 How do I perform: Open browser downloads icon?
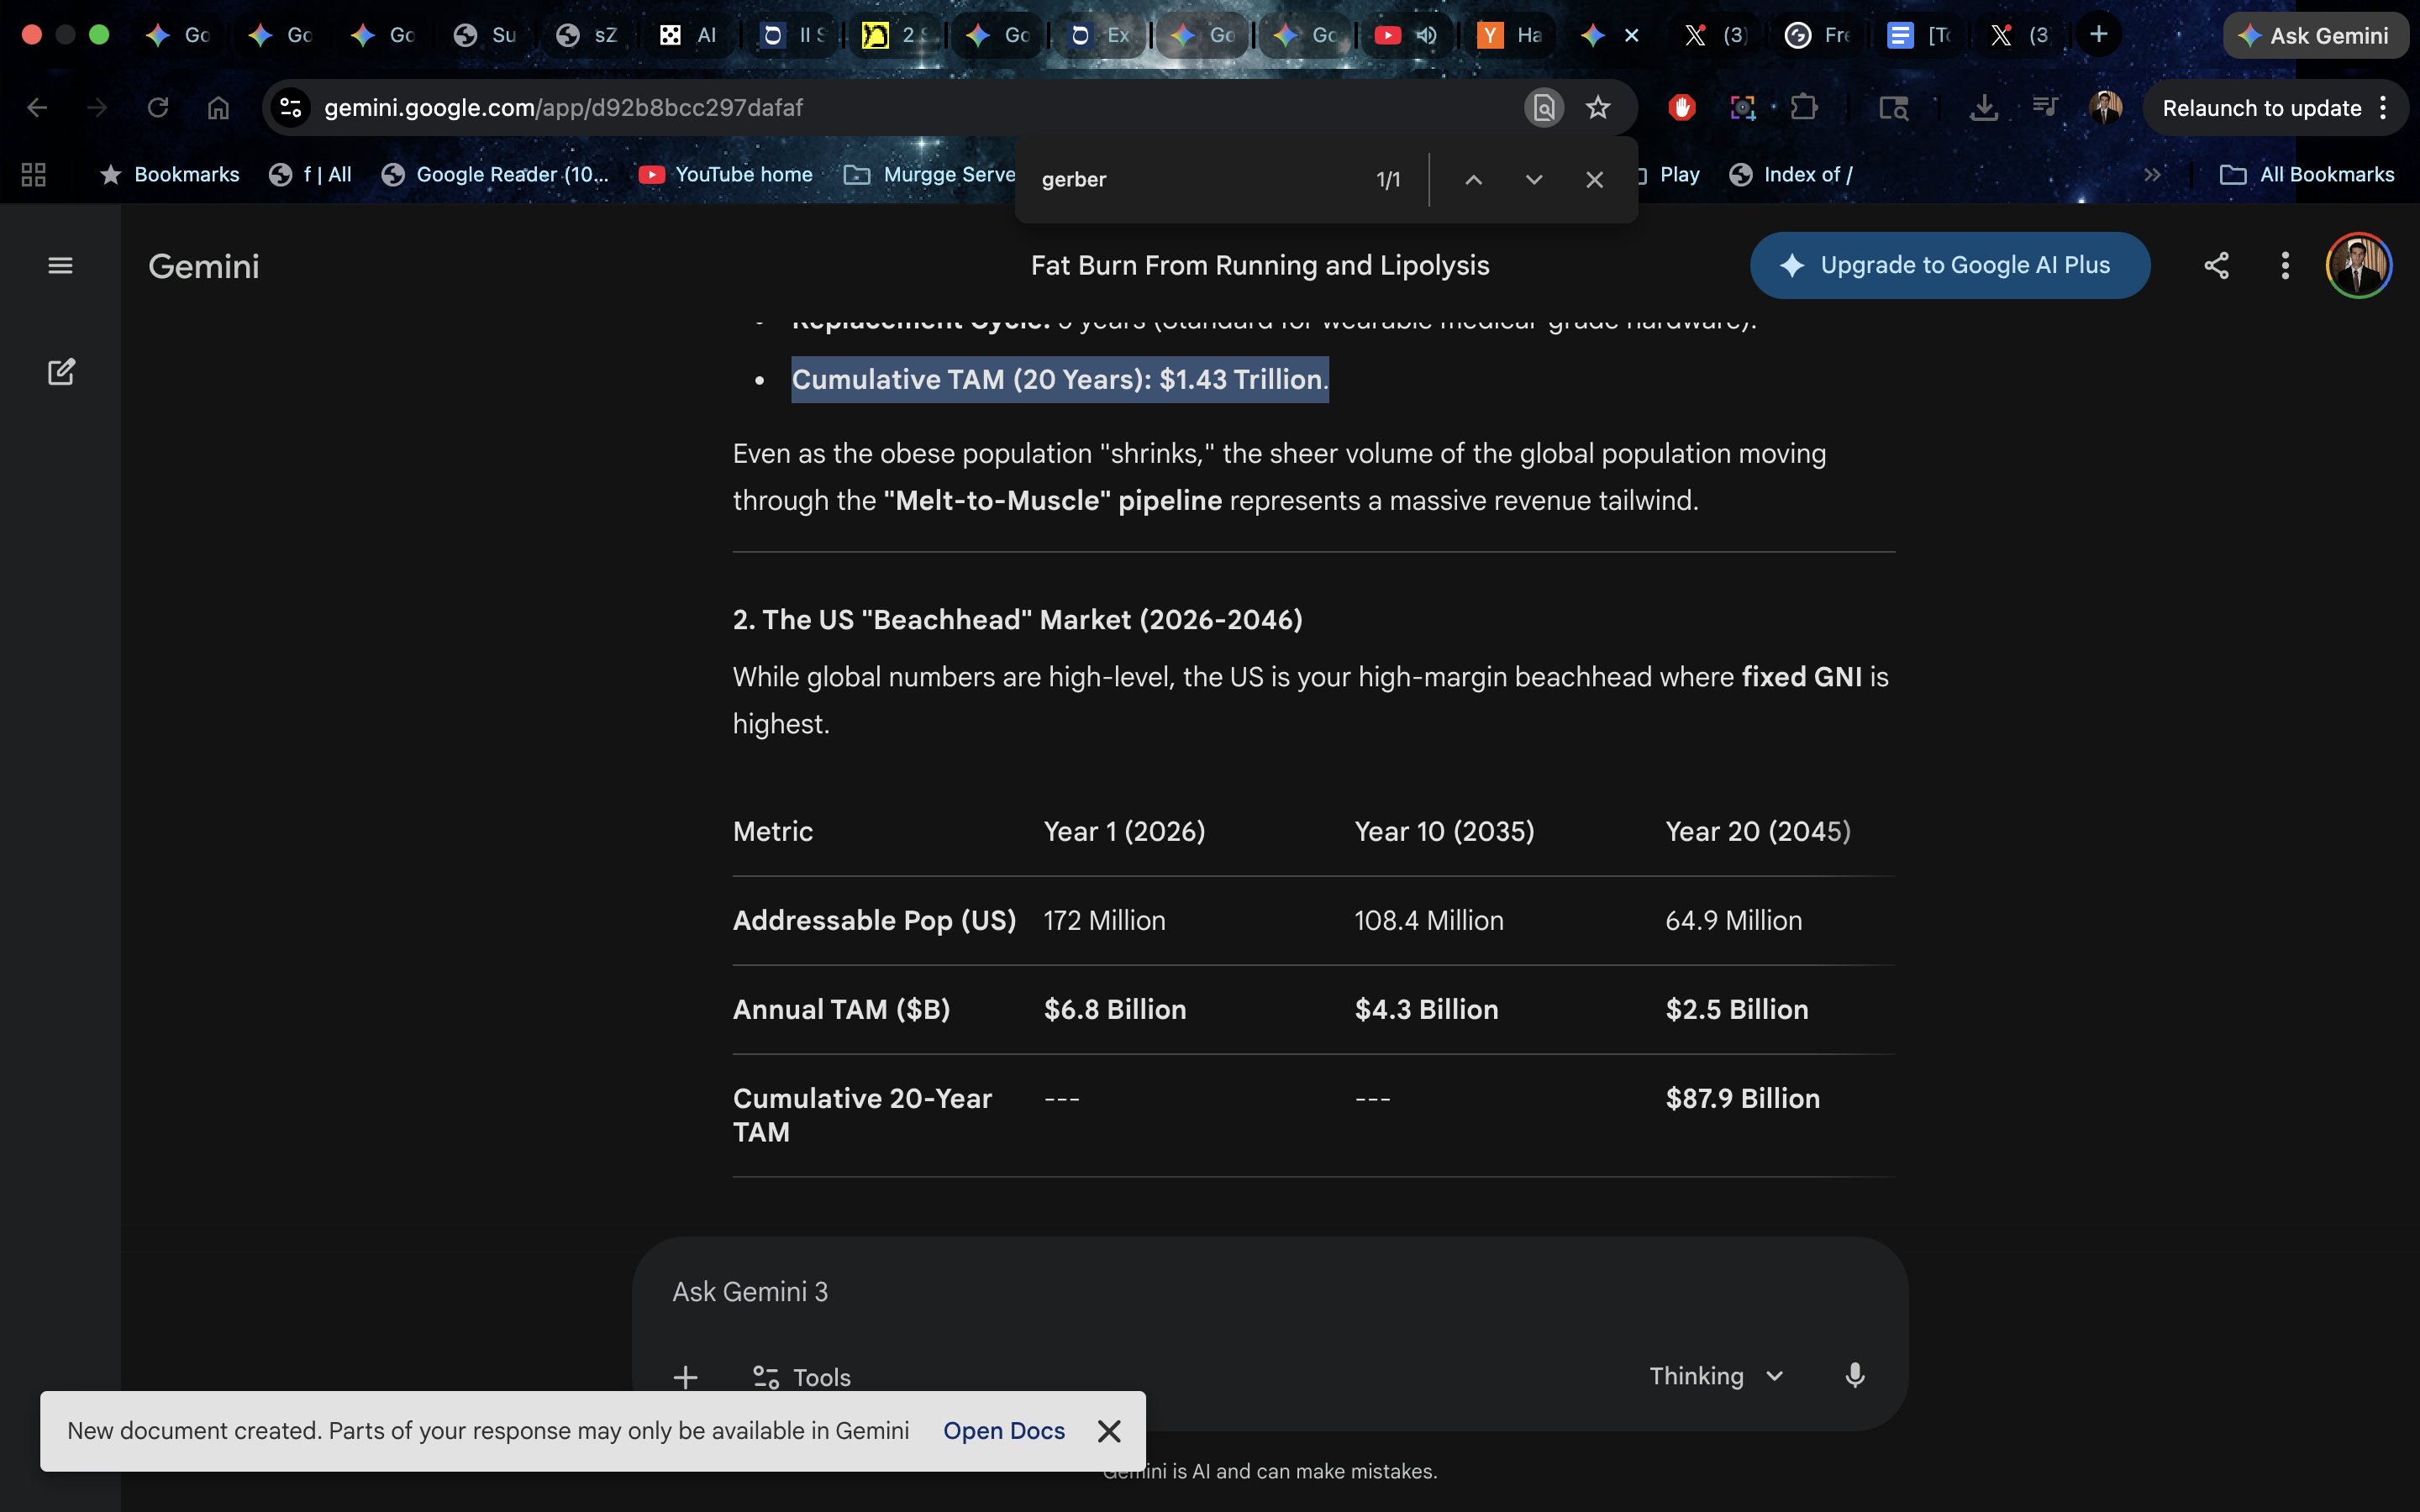tap(1984, 108)
